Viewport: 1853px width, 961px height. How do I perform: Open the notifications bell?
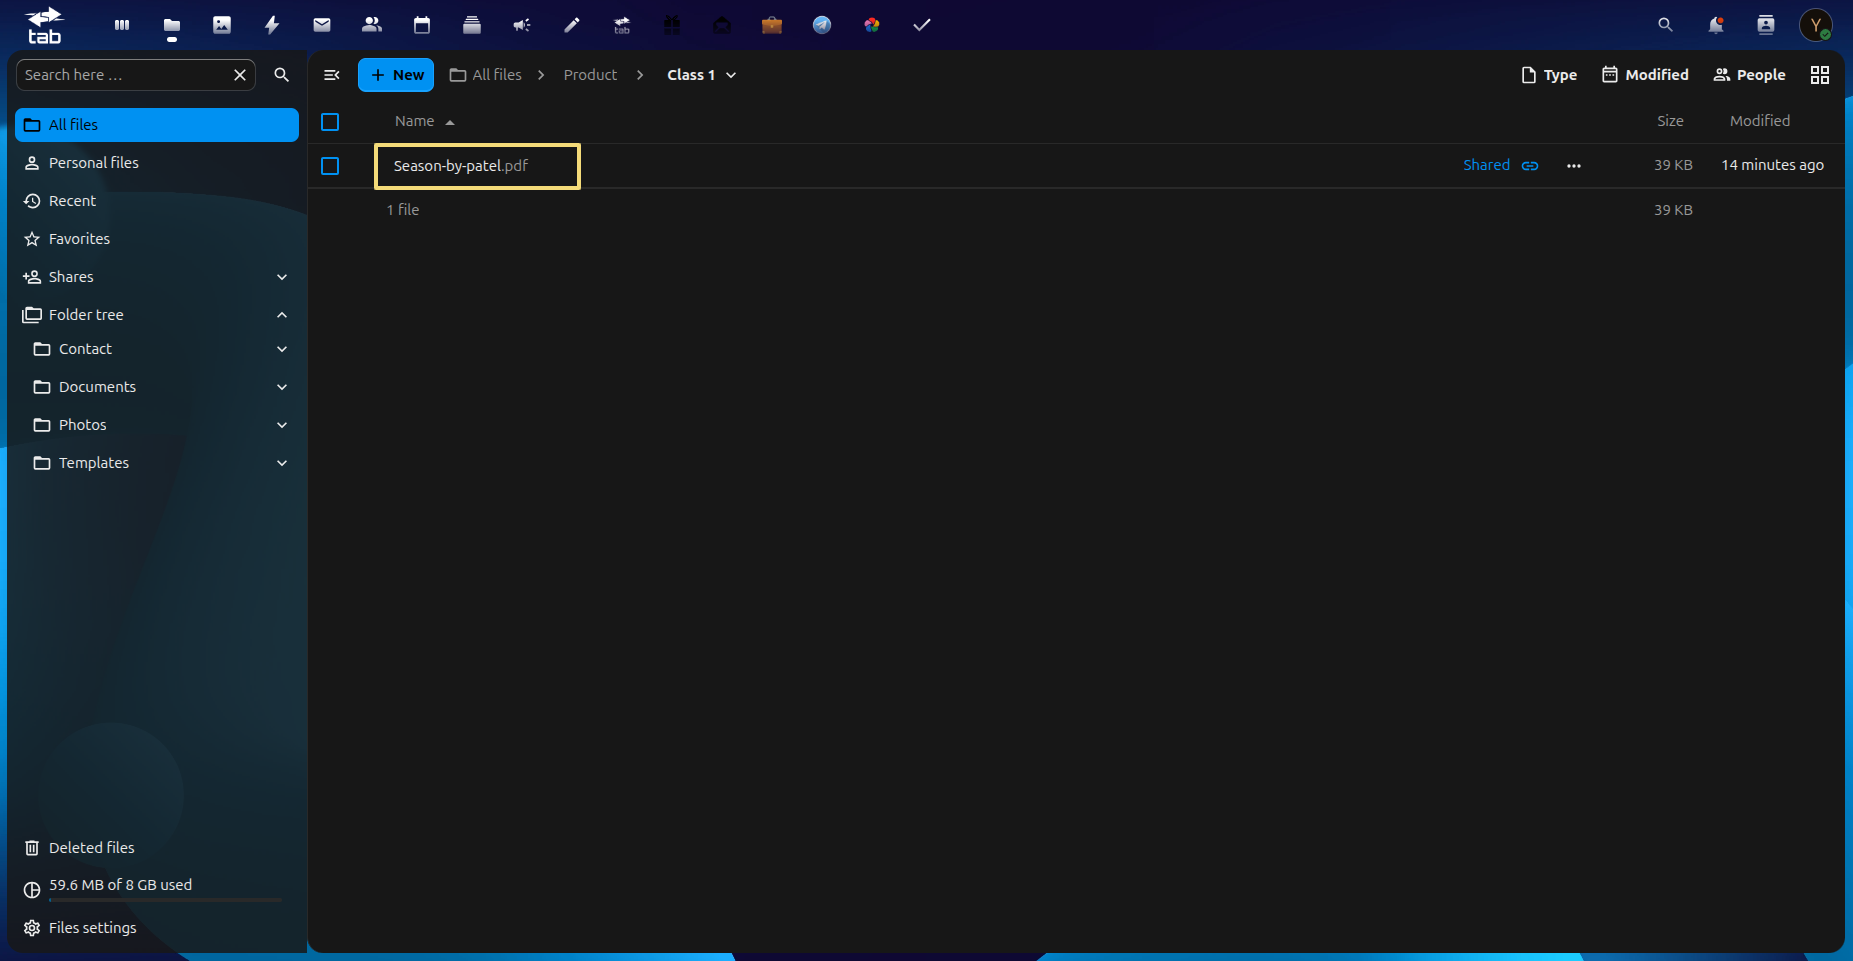[x=1716, y=25]
